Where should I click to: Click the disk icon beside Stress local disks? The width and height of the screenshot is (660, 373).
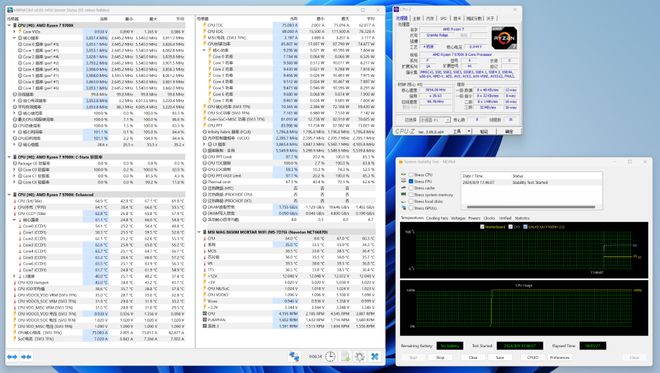(x=404, y=201)
